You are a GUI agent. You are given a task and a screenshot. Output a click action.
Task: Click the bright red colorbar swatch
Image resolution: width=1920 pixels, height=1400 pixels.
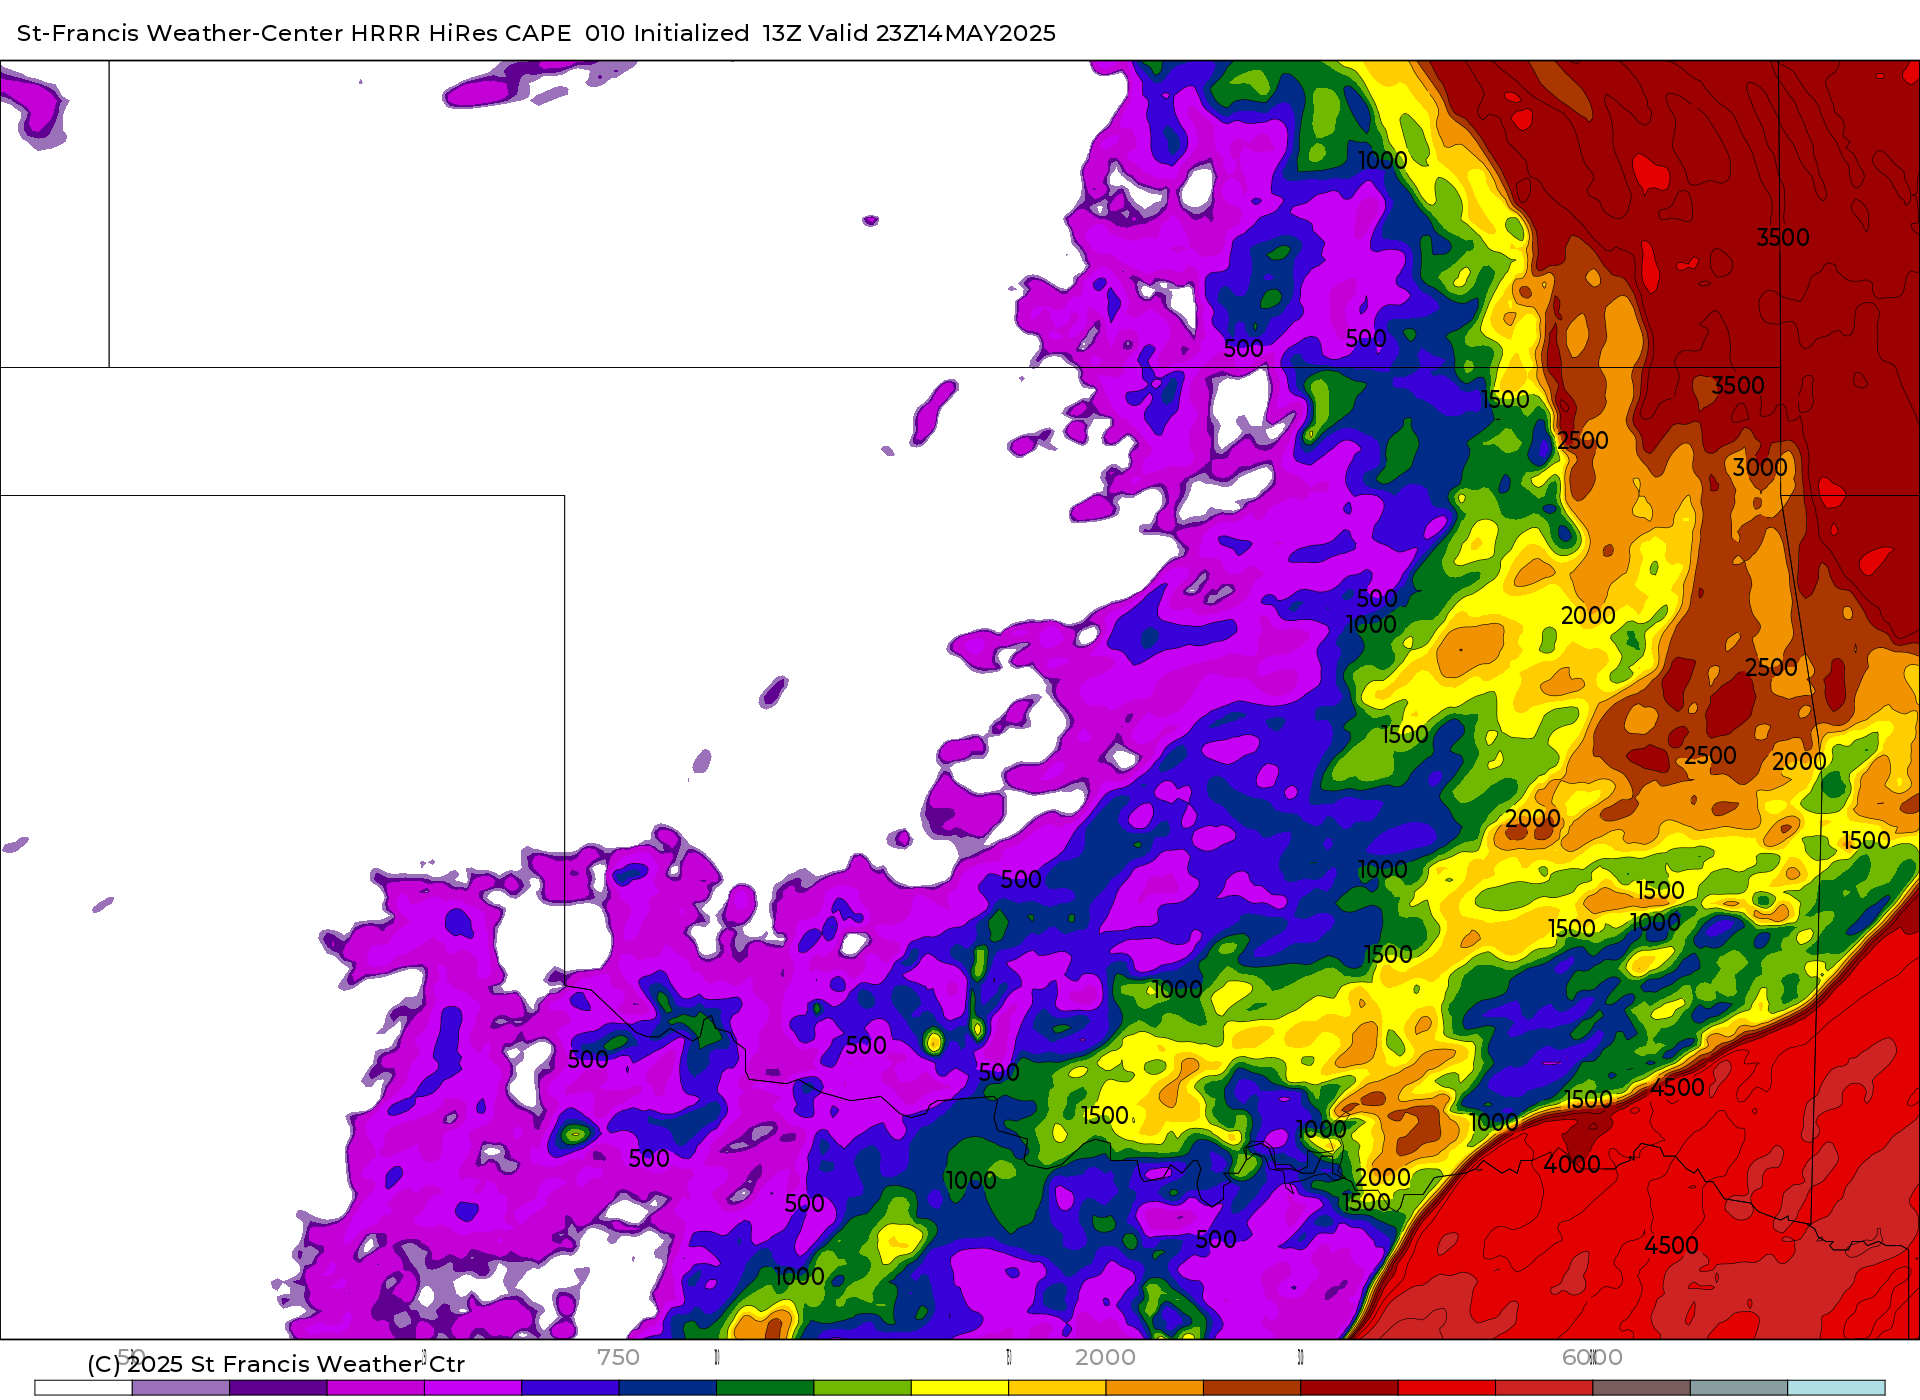[1447, 1388]
